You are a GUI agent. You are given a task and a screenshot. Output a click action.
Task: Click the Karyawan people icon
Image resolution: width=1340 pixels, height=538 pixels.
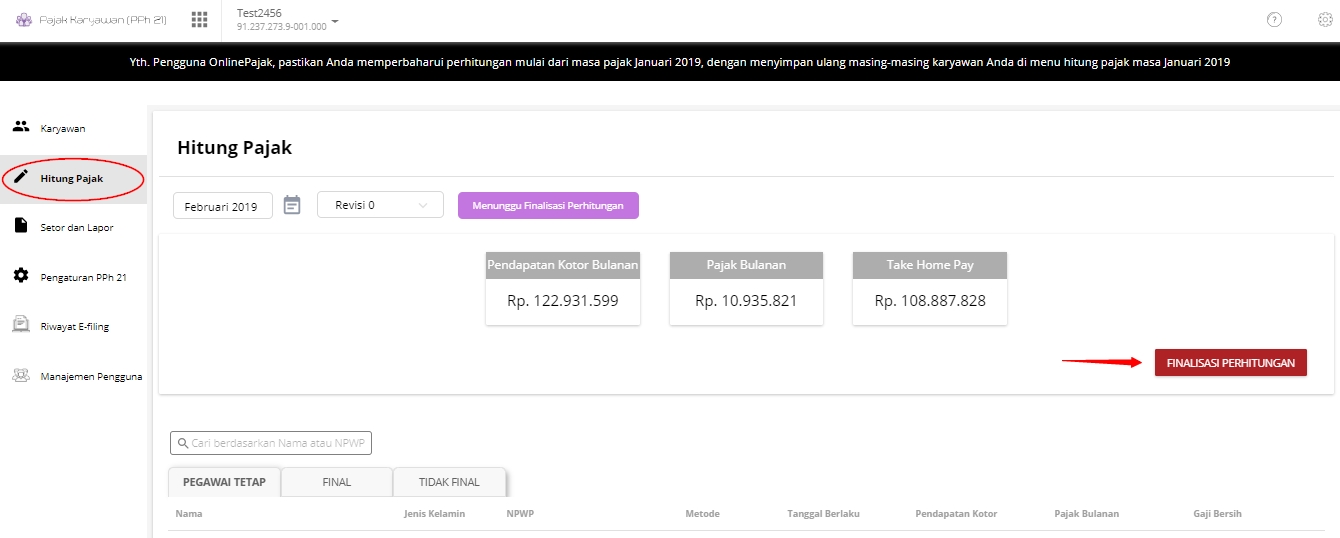tap(20, 127)
